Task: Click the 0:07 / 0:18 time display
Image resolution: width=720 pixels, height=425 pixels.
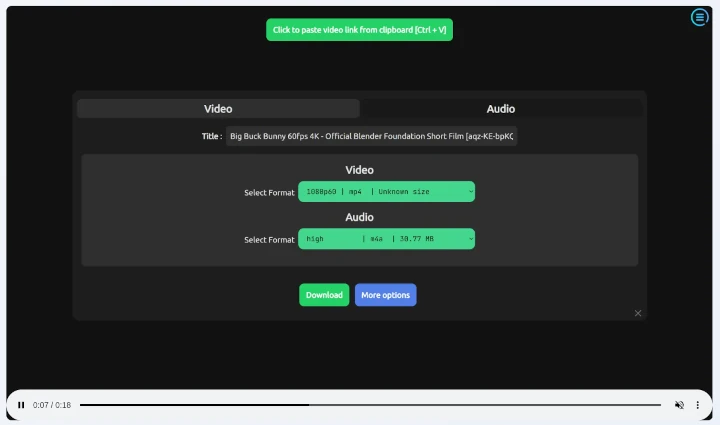Action: point(52,405)
